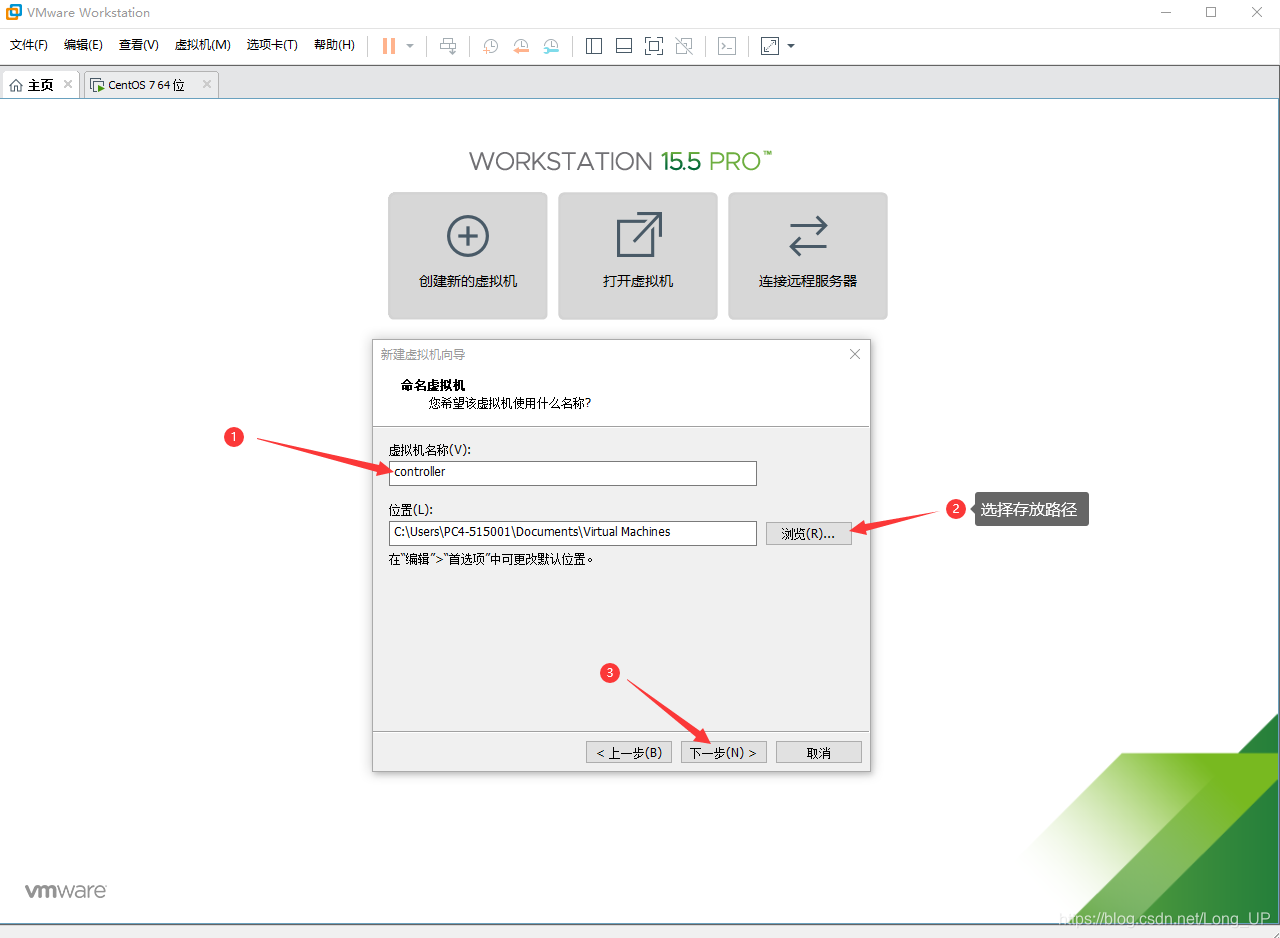Click the full screen mode icon
The height and width of the screenshot is (938, 1280).
654,46
